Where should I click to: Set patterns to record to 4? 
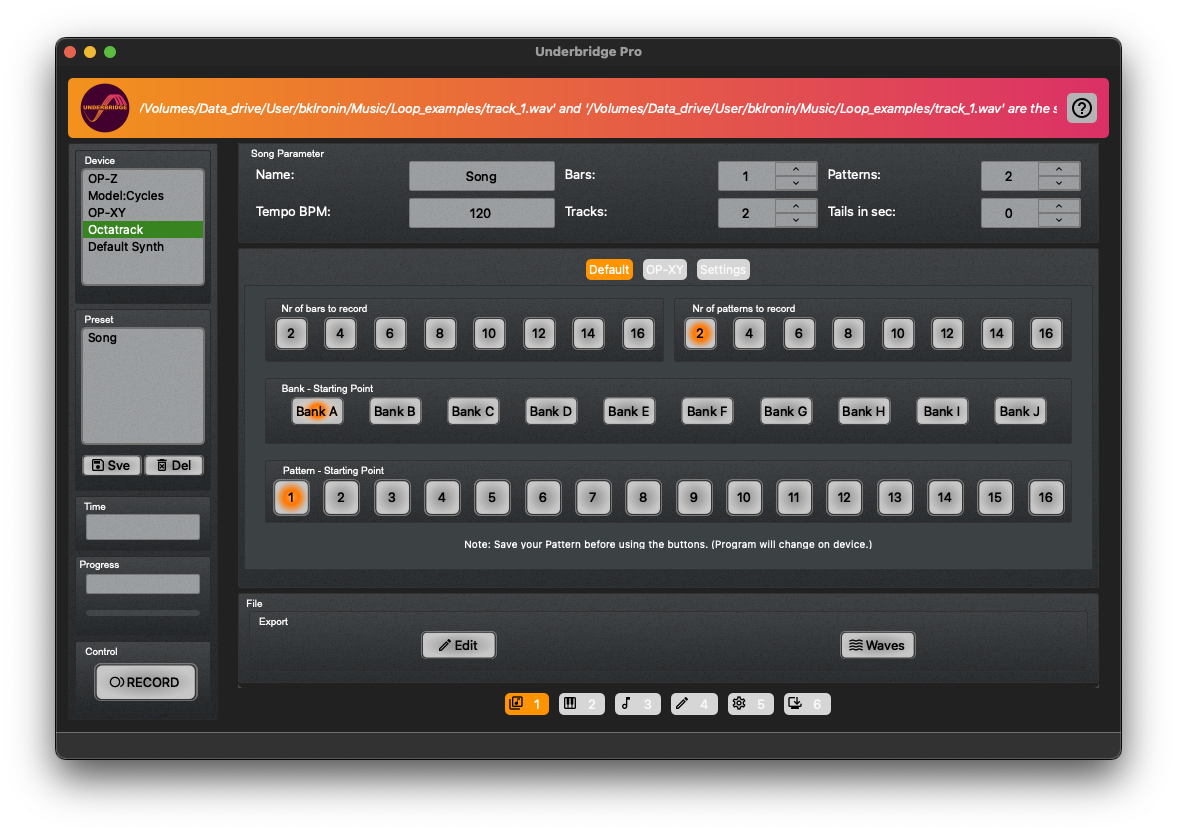tap(749, 333)
